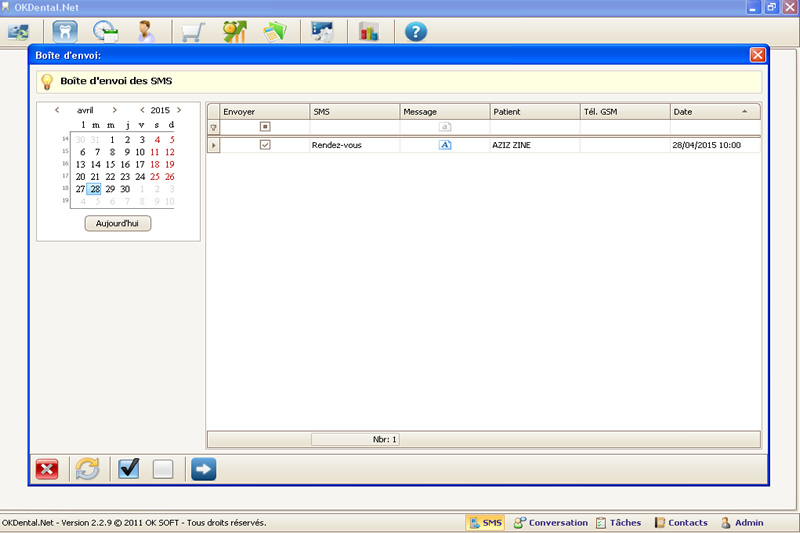
Task: Select April 22 in calendar
Action: pyautogui.click(x=110, y=176)
